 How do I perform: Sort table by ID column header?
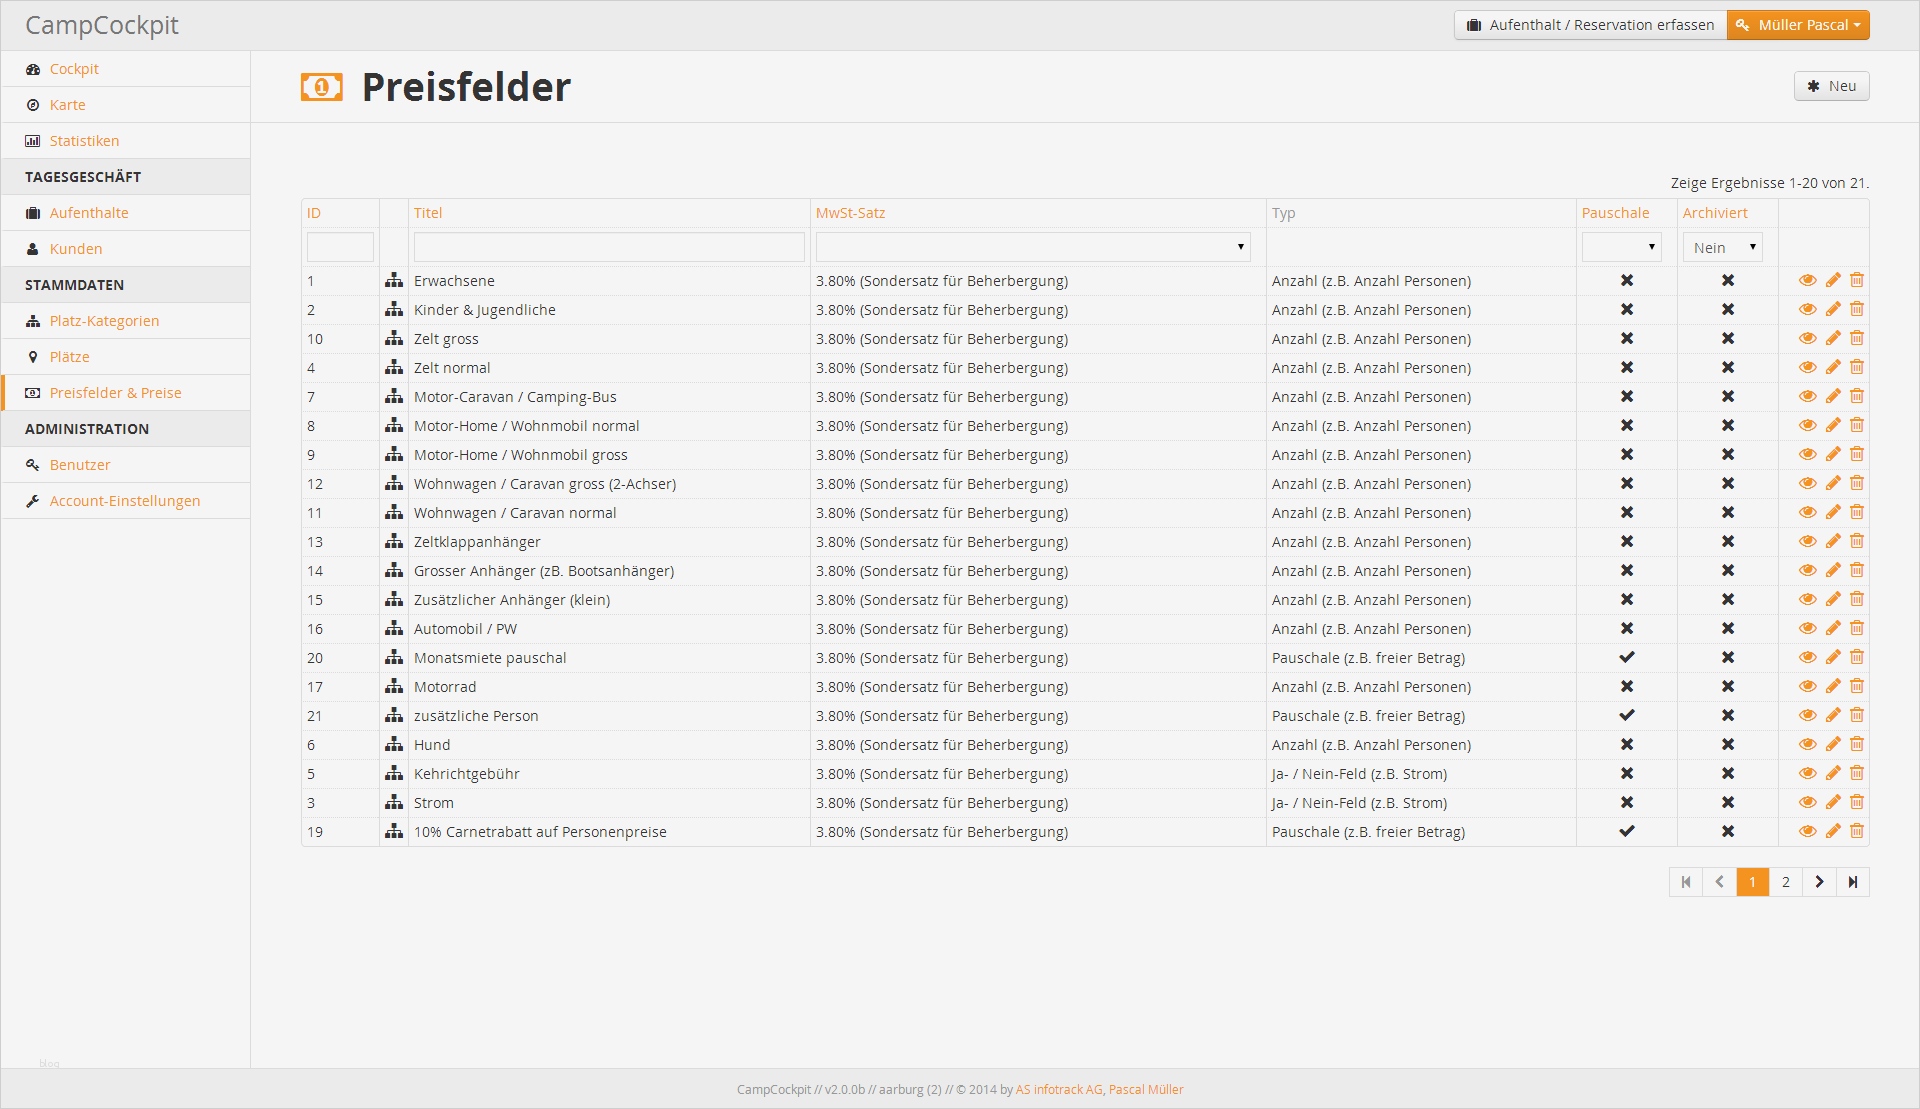(x=314, y=213)
